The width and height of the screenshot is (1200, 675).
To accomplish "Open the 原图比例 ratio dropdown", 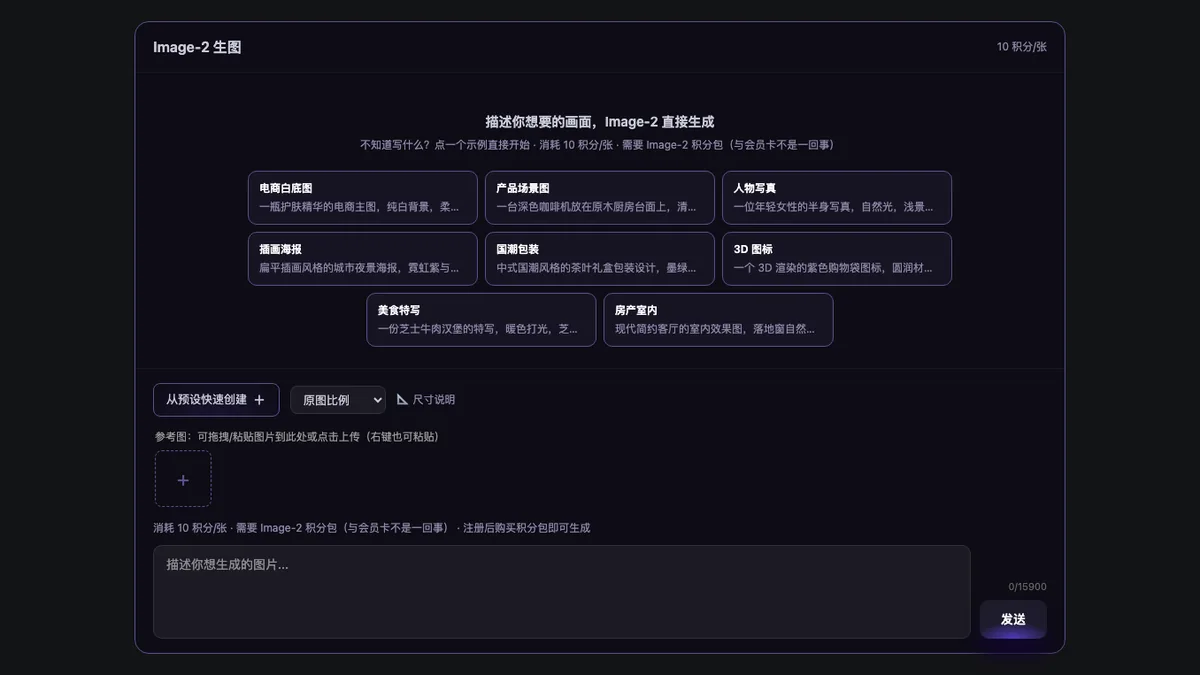I will point(338,400).
